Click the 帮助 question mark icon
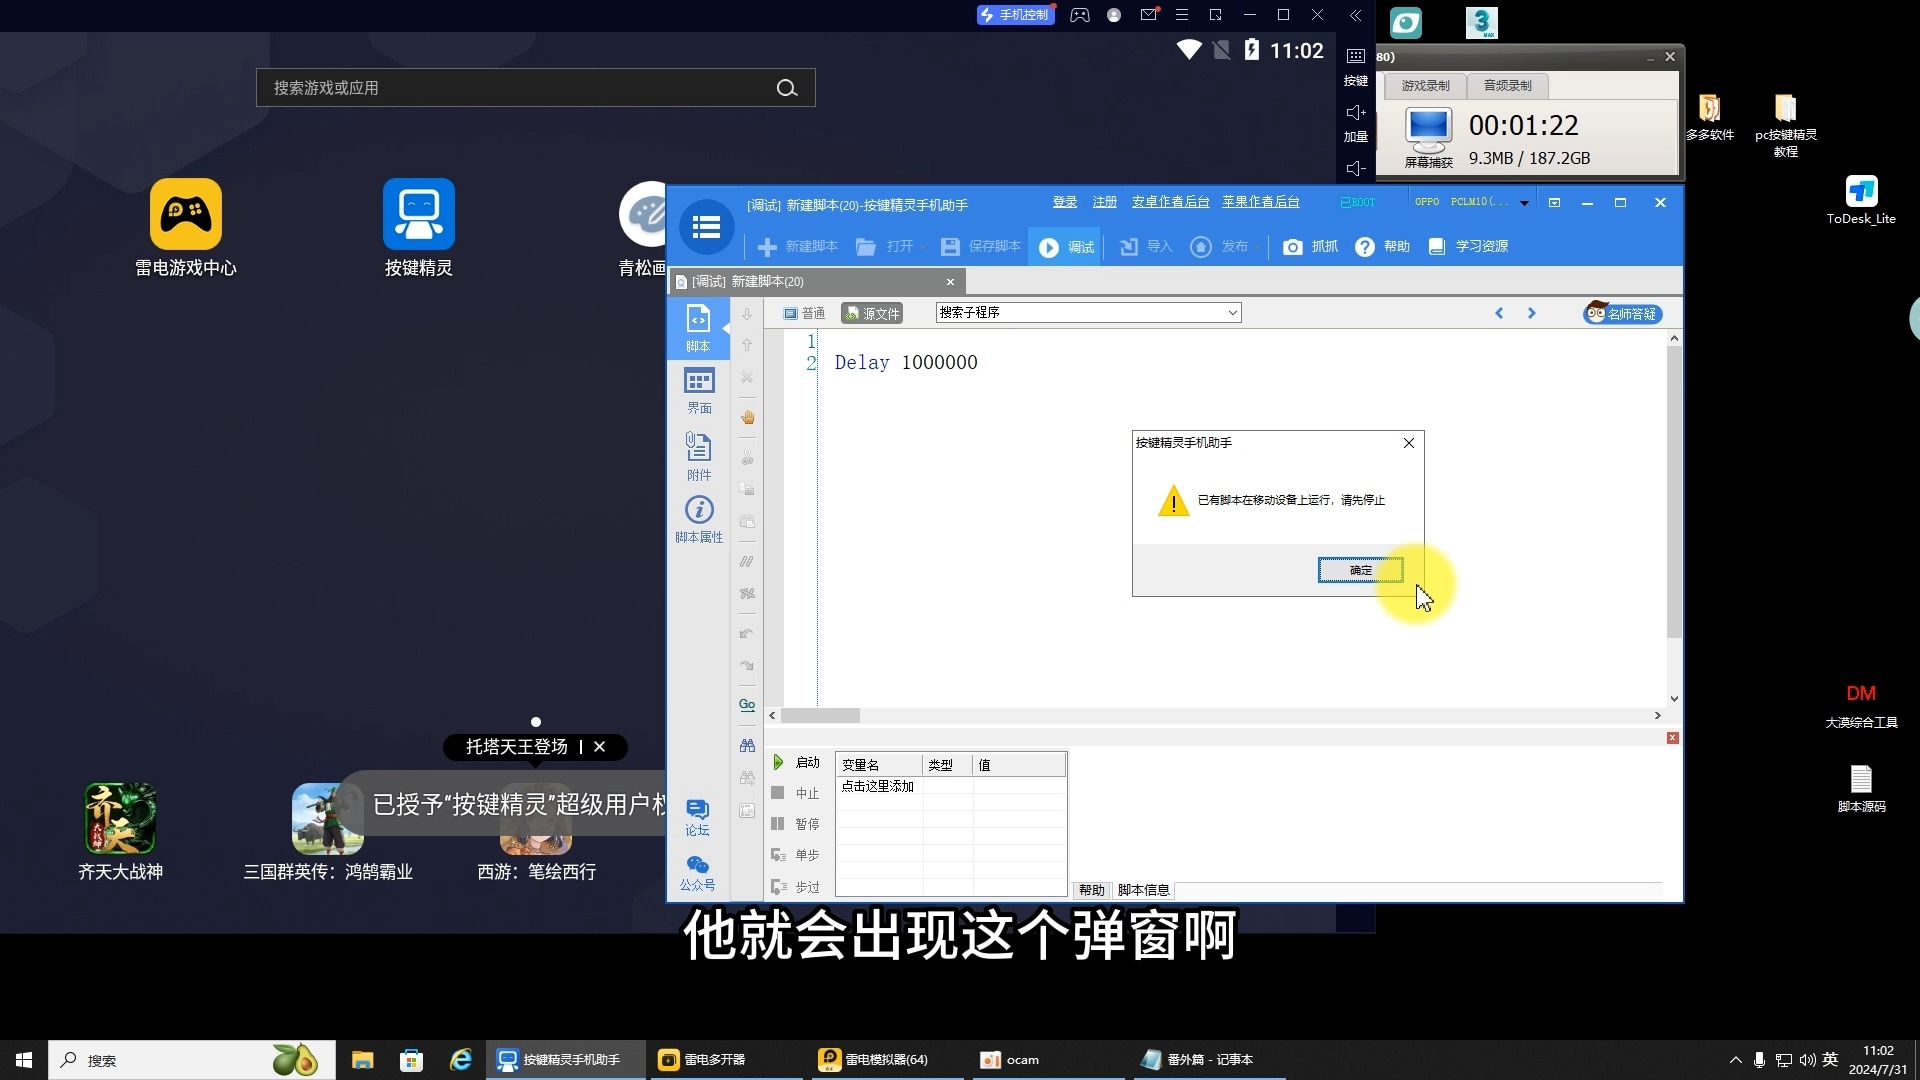This screenshot has height=1080, width=1920. (1365, 247)
